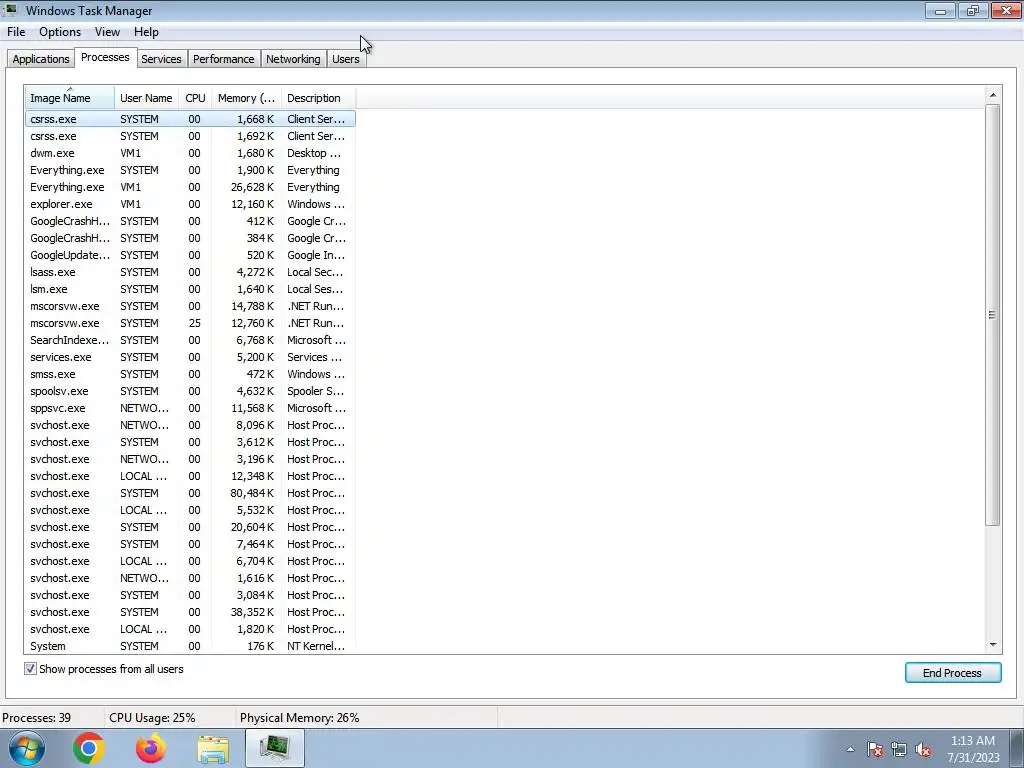The height and width of the screenshot is (768, 1024).
Task: Click the Processes: 39 status entry
Action: point(37,718)
